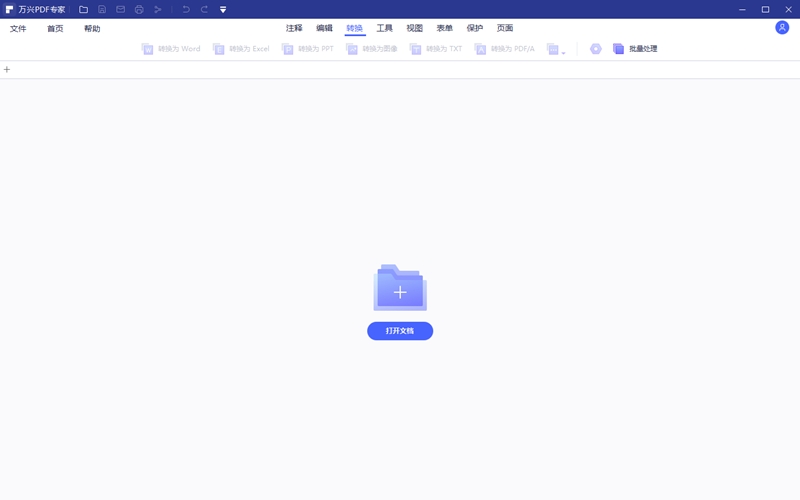Switch to the 注释 tab
The image size is (800, 500).
[x=294, y=28]
